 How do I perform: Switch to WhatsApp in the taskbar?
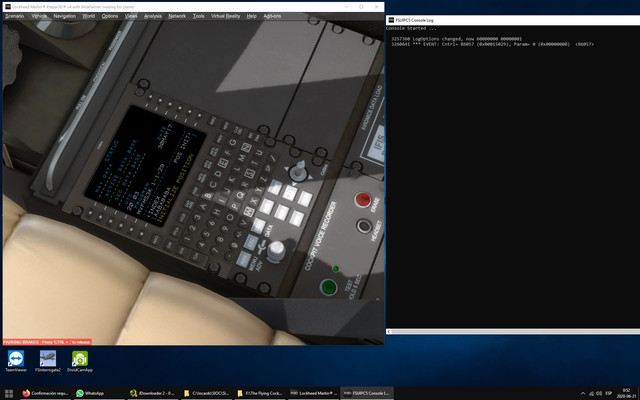tap(98, 393)
